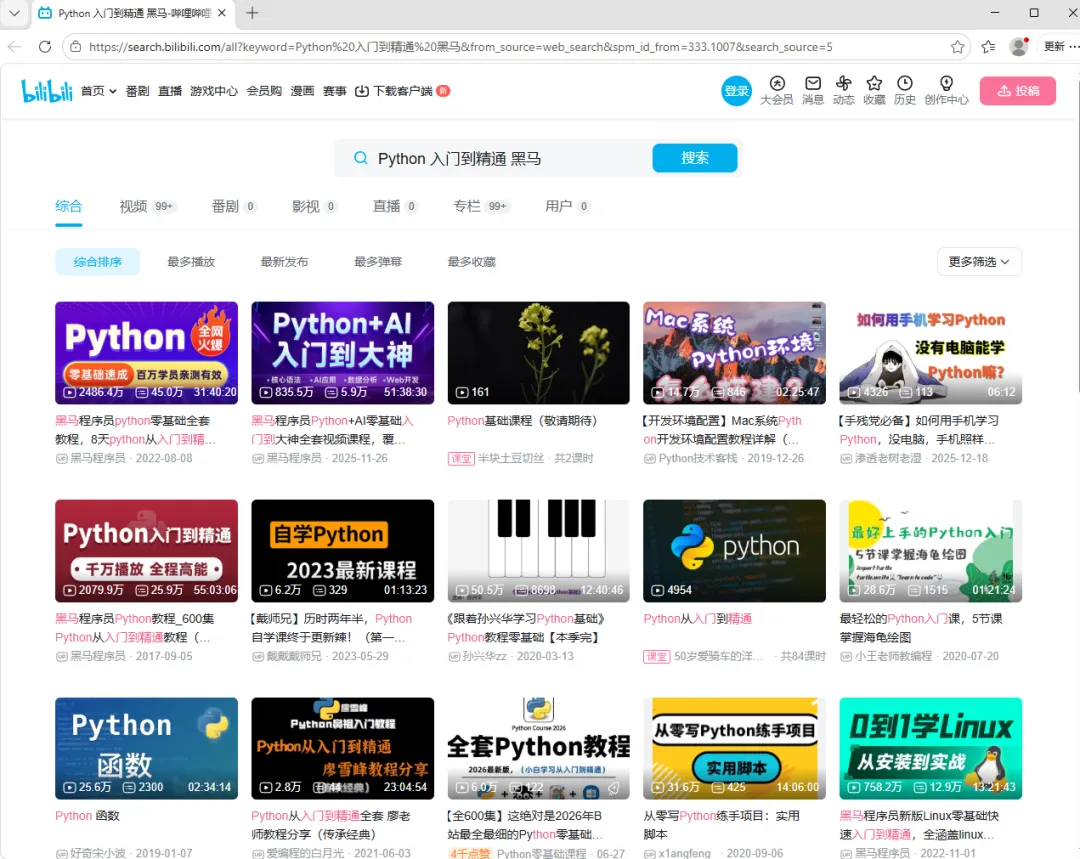
Task: Switch to the 视频 99+ tab
Action: [147, 206]
